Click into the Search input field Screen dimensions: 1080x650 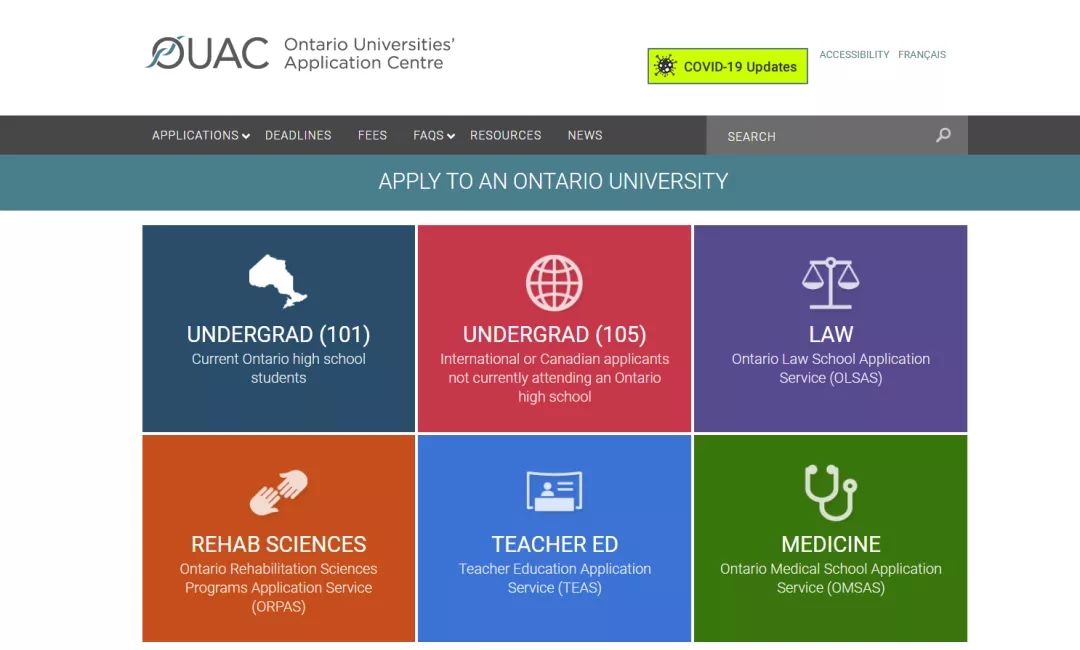(x=820, y=136)
